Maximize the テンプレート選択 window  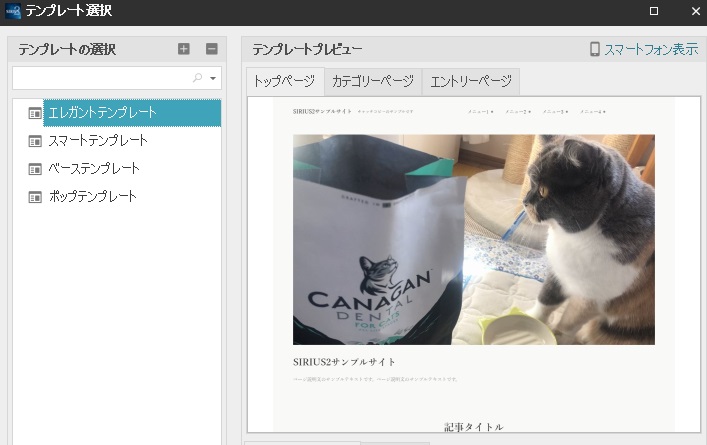coord(654,11)
